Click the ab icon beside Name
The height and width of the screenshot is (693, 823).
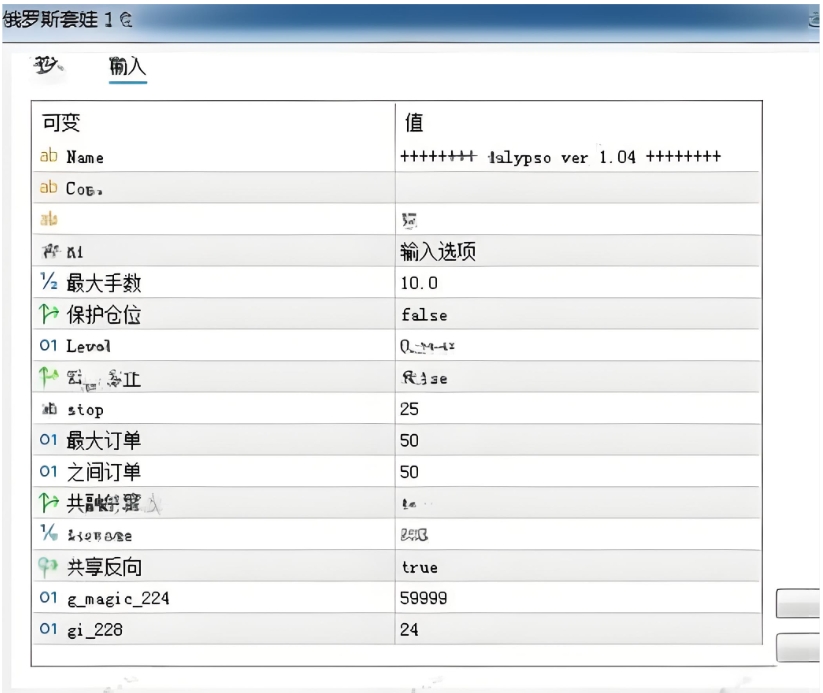tap(49, 156)
